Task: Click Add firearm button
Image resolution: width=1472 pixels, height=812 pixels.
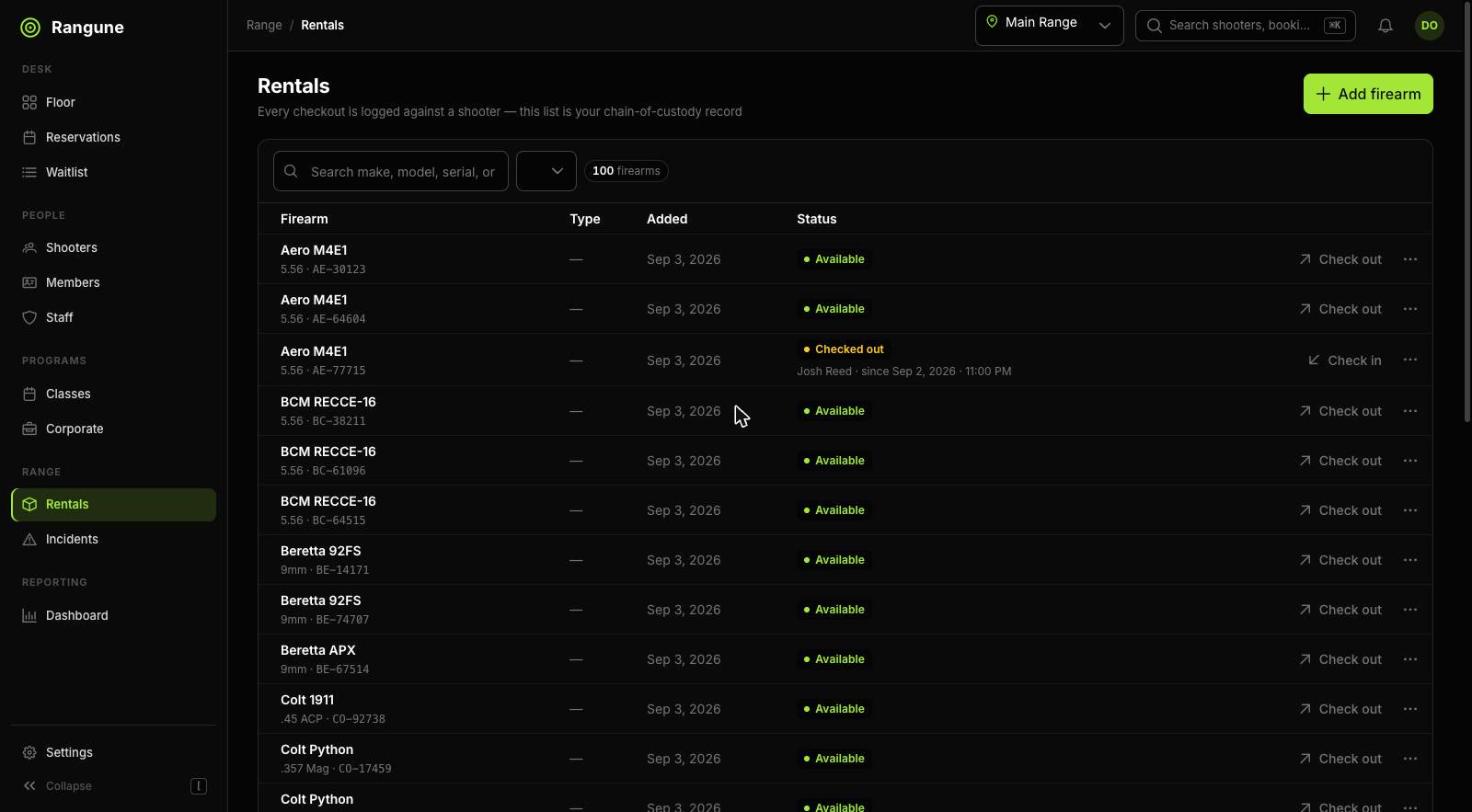Action: click(x=1368, y=94)
